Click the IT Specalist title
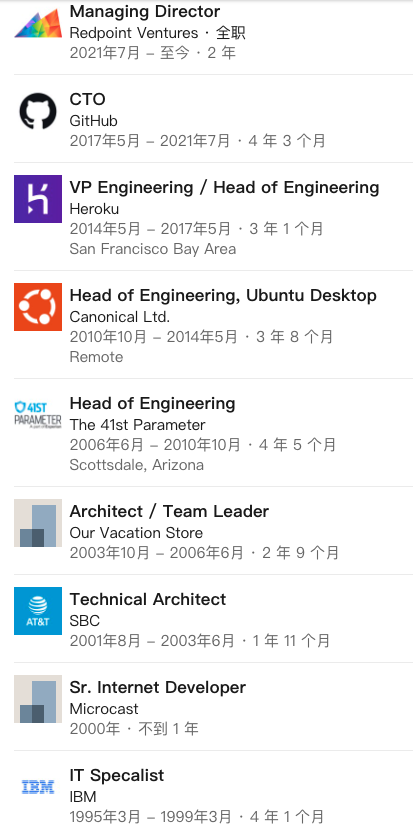Screen dimensions: 413x837 point(117,775)
